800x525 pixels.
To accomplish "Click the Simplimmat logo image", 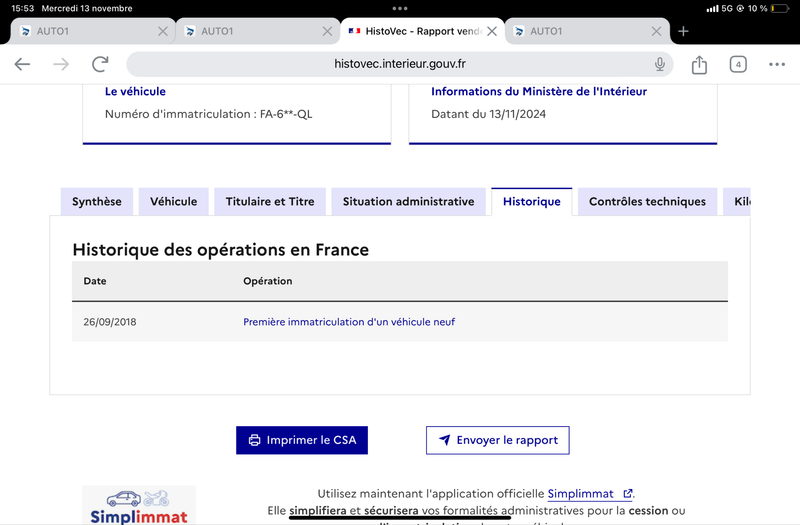I will coord(139,505).
